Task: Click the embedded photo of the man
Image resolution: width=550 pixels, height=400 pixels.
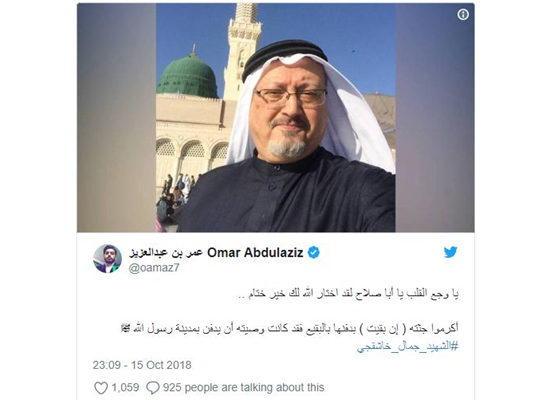Action: (x=276, y=118)
